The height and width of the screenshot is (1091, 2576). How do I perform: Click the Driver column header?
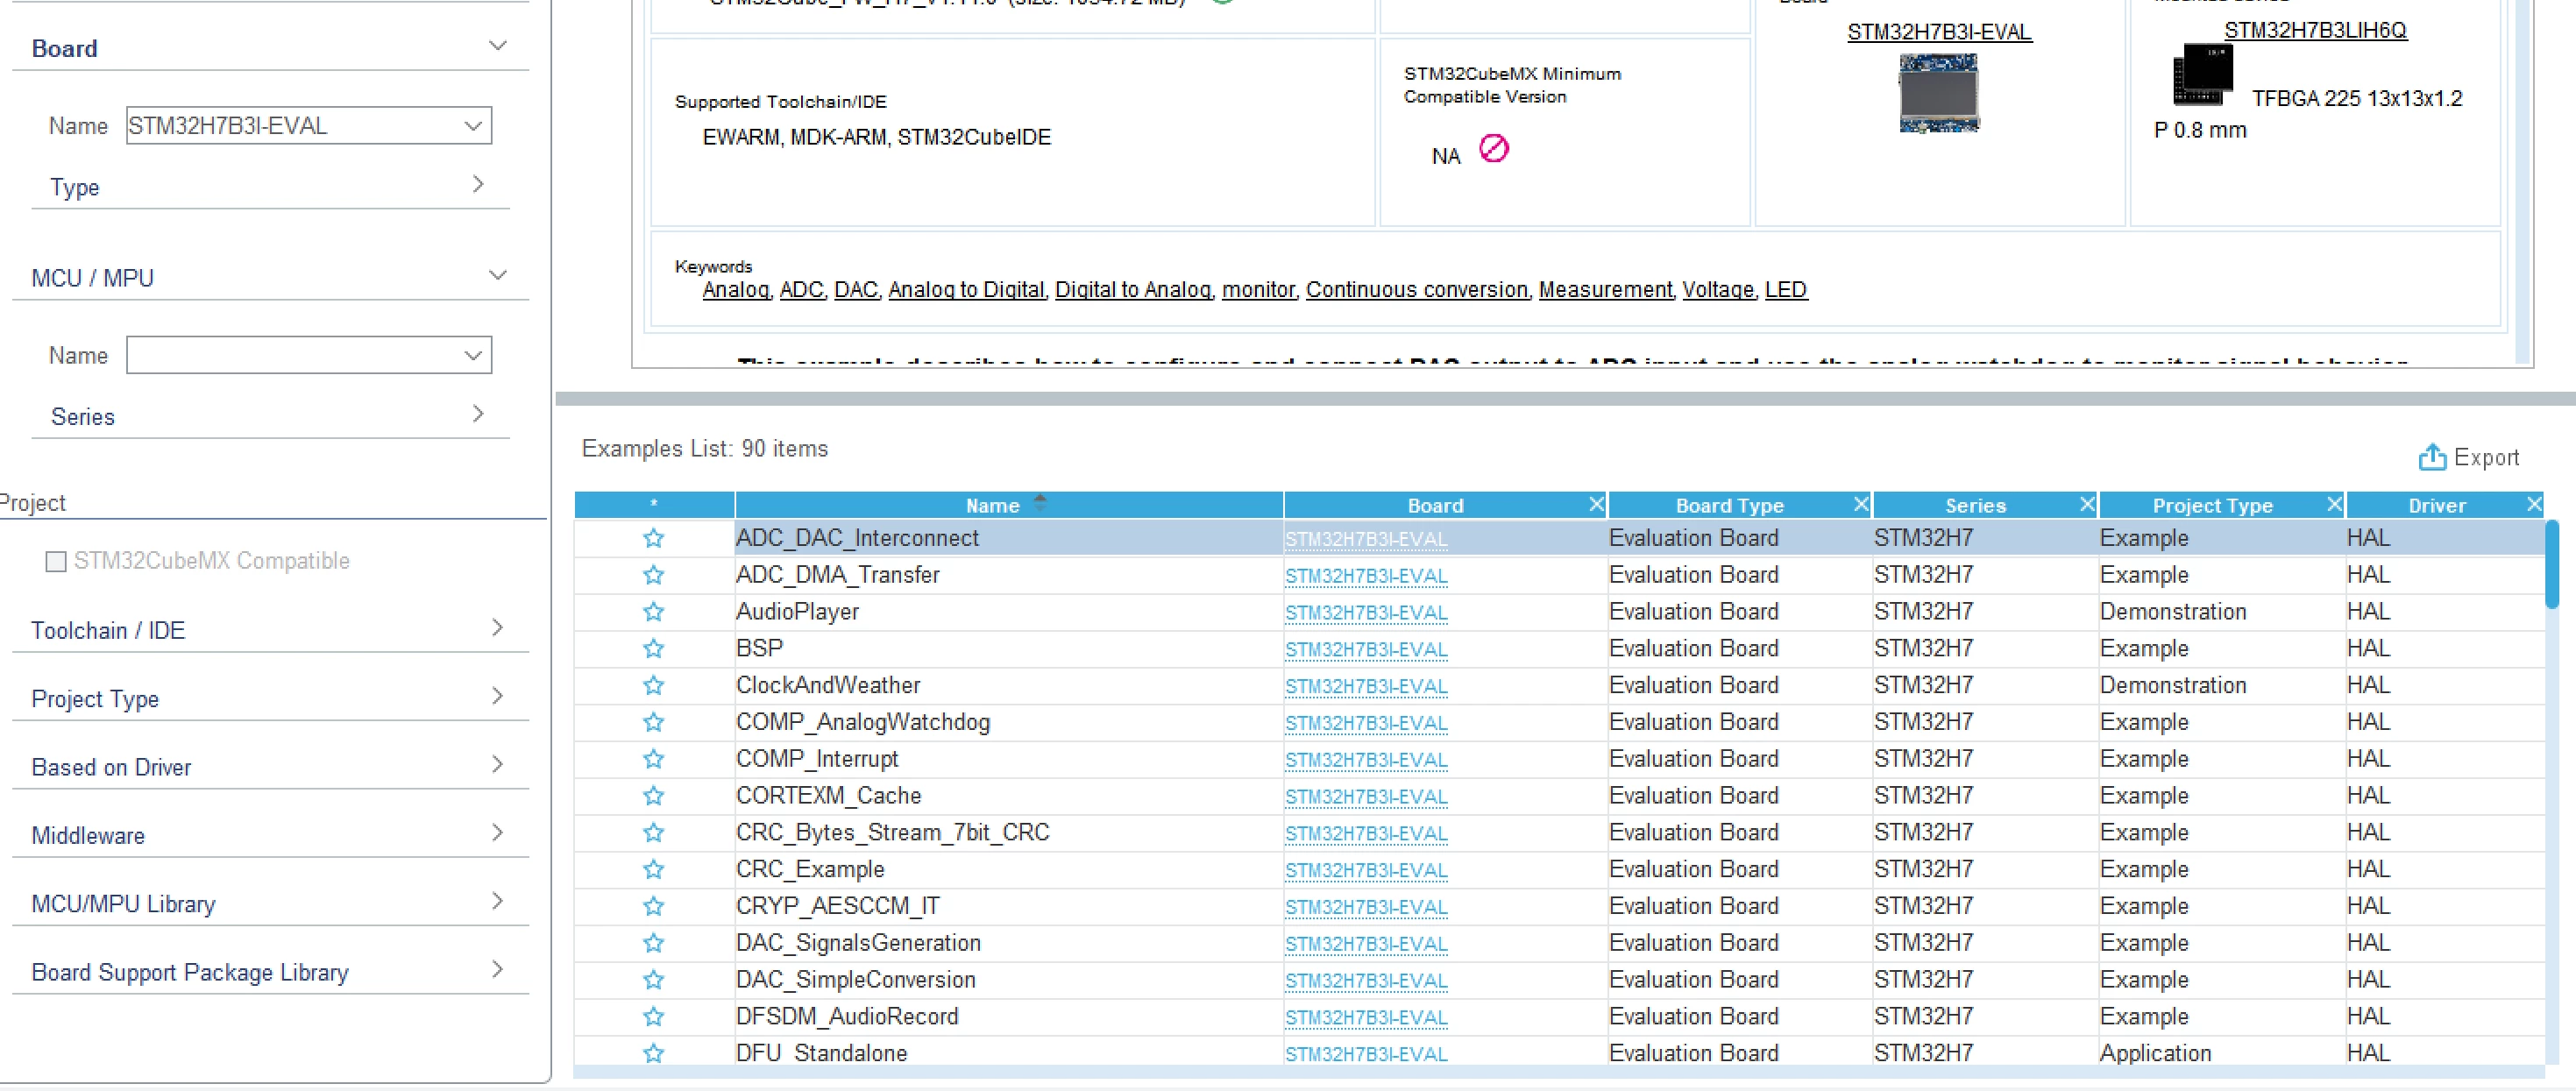pyautogui.click(x=2436, y=505)
